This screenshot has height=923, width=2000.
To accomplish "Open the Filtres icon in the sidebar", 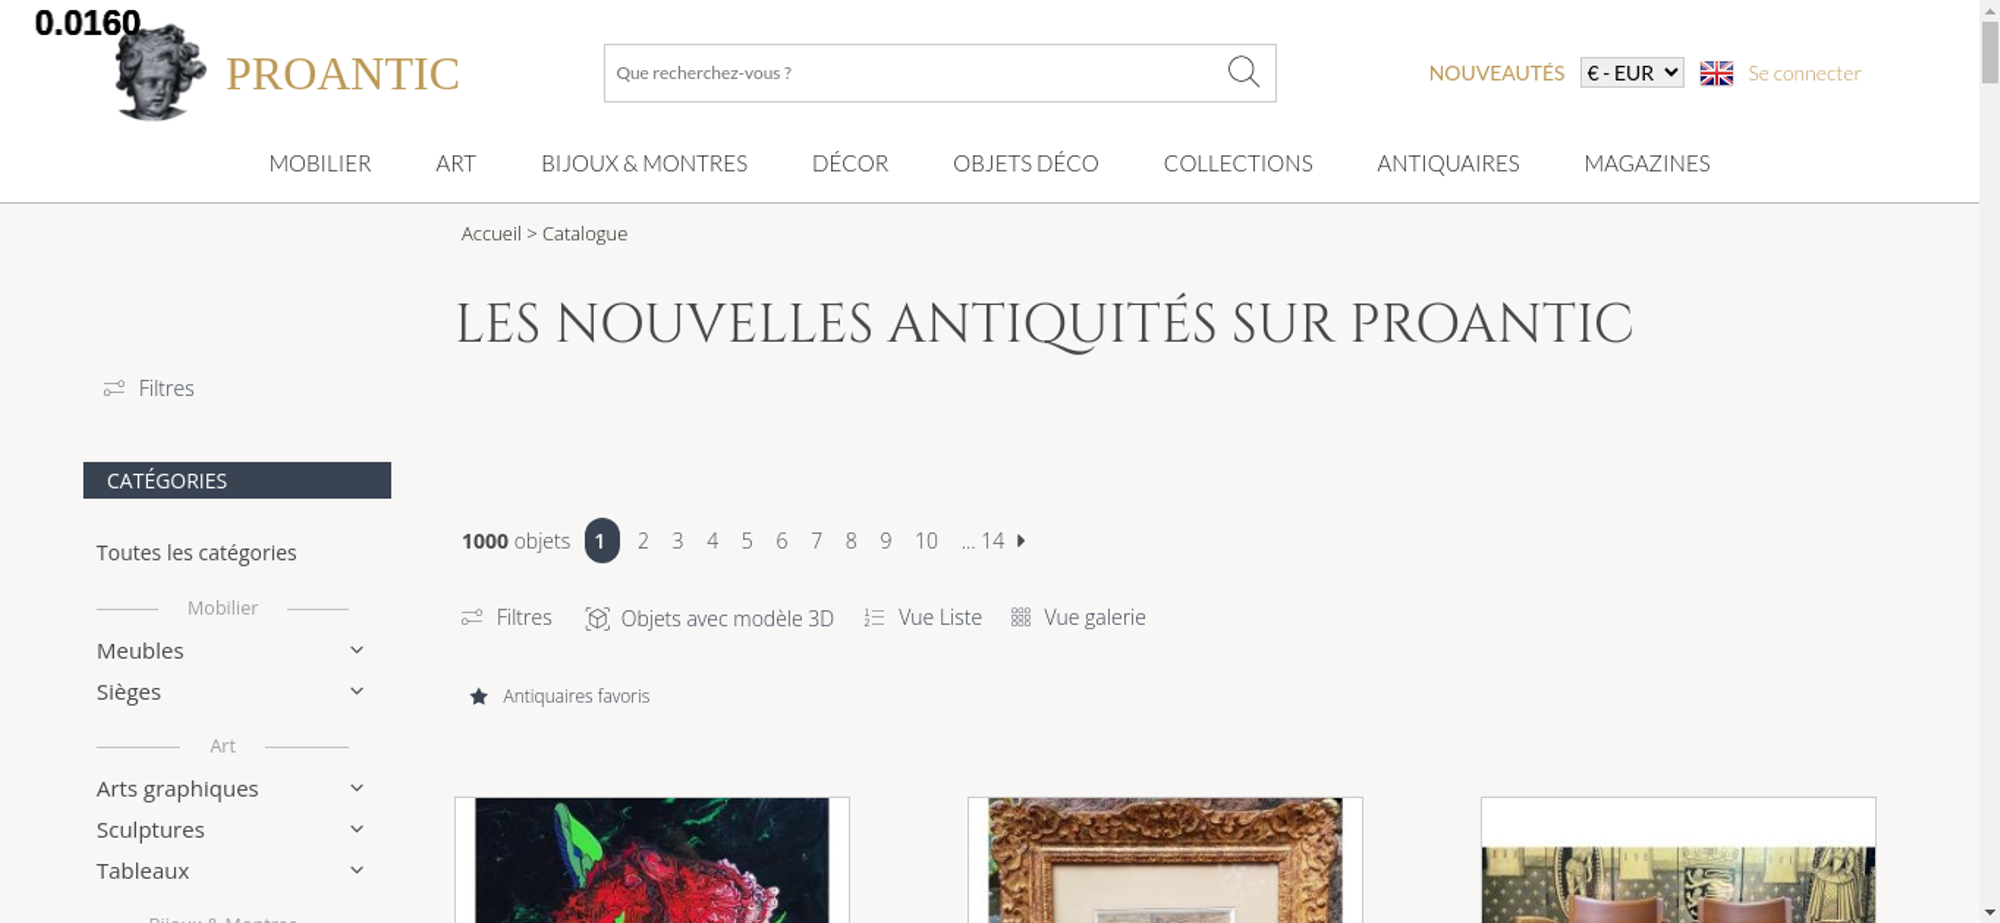I will pyautogui.click(x=114, y=388).
